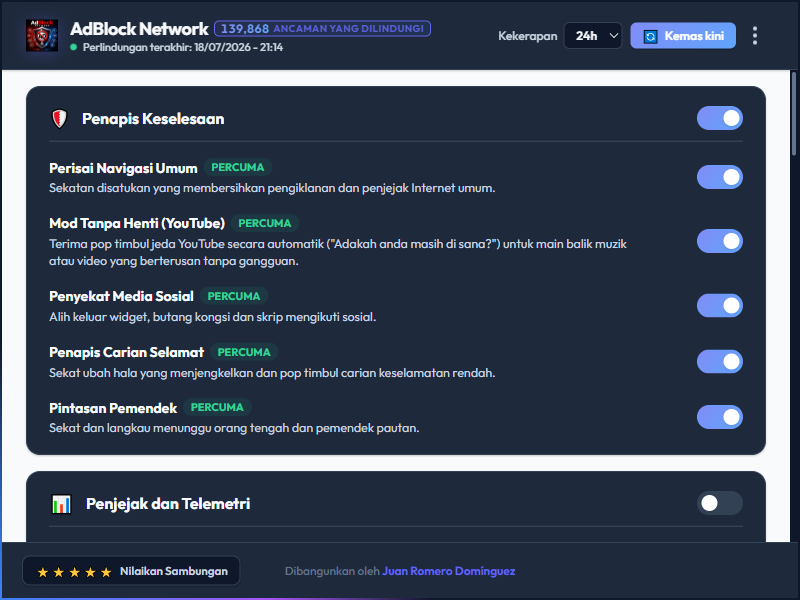Click PERCUMA badge next to Penapis Carian Selamat
Image resolution: width=800 pixels, height=600 pixels.
point(244,353)
